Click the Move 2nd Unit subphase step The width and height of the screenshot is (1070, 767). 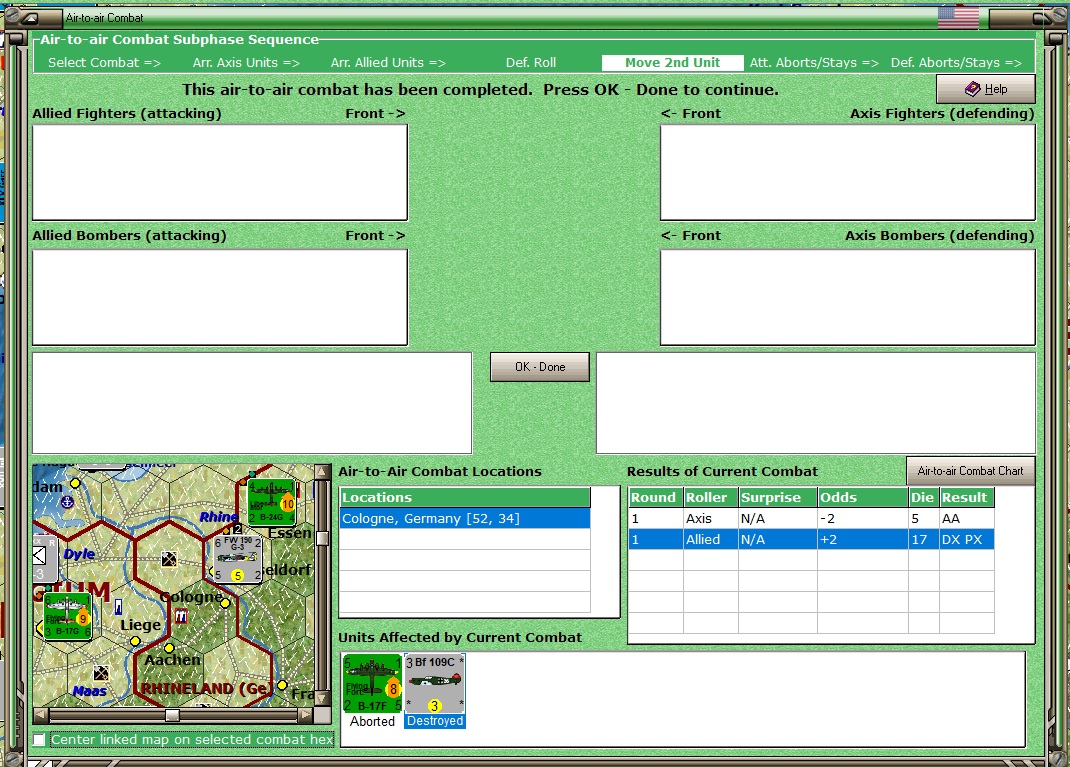pyautogui.click(x=672, y=63)
